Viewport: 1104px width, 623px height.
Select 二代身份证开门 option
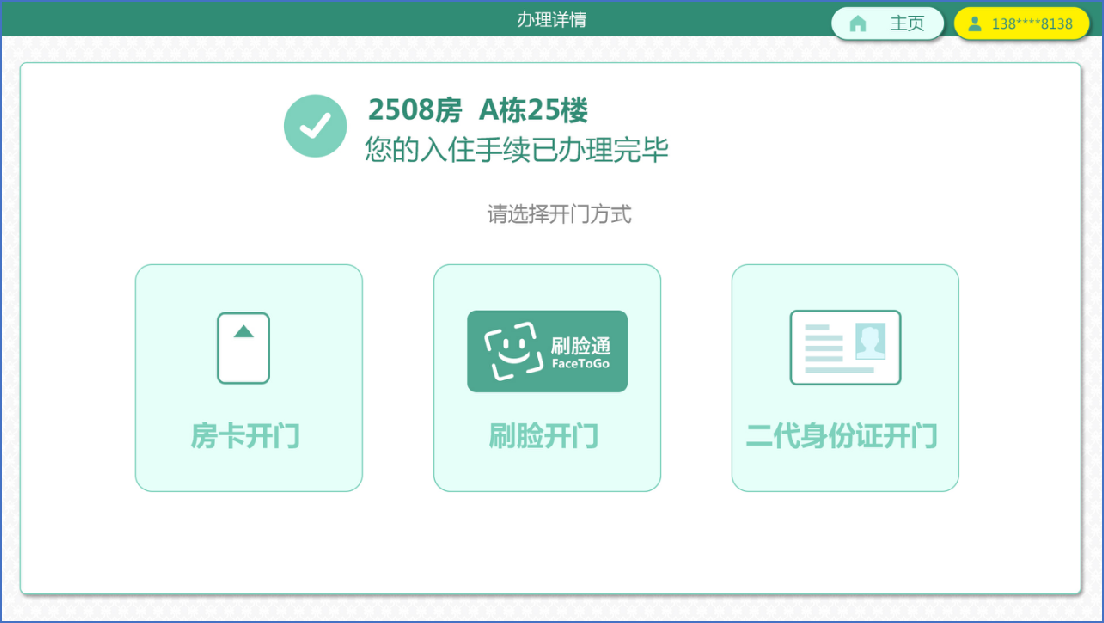tap(845, 378)
